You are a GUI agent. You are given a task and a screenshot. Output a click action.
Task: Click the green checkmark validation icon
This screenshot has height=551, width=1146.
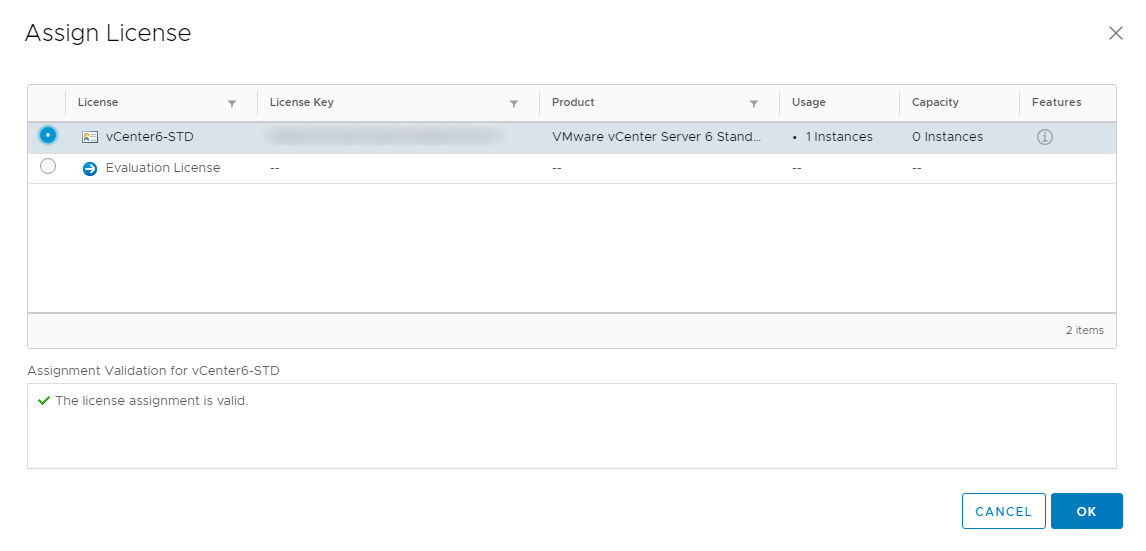pyautogui.click(x=43, y=401)
